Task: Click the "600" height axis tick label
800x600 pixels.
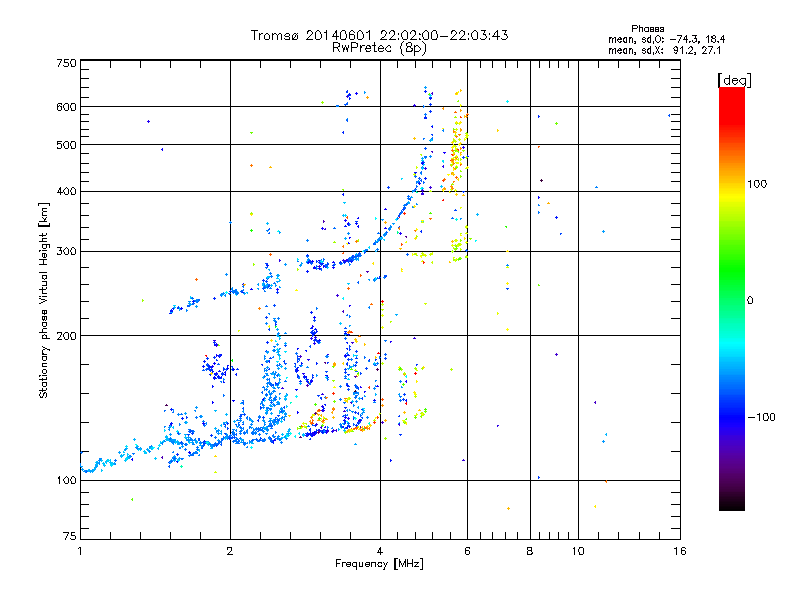Action: 66,107
